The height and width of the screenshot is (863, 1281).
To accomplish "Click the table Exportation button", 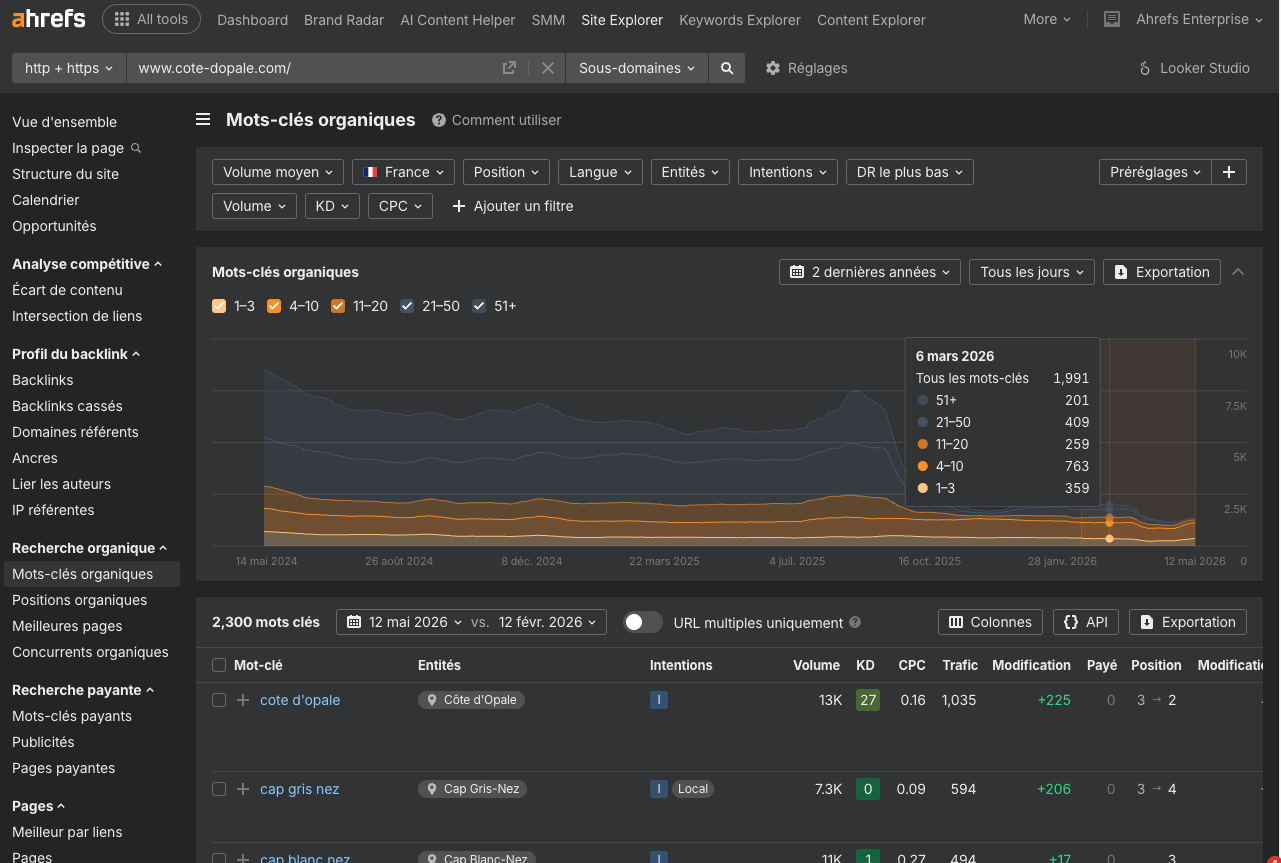I will (x=1188, y=622).
